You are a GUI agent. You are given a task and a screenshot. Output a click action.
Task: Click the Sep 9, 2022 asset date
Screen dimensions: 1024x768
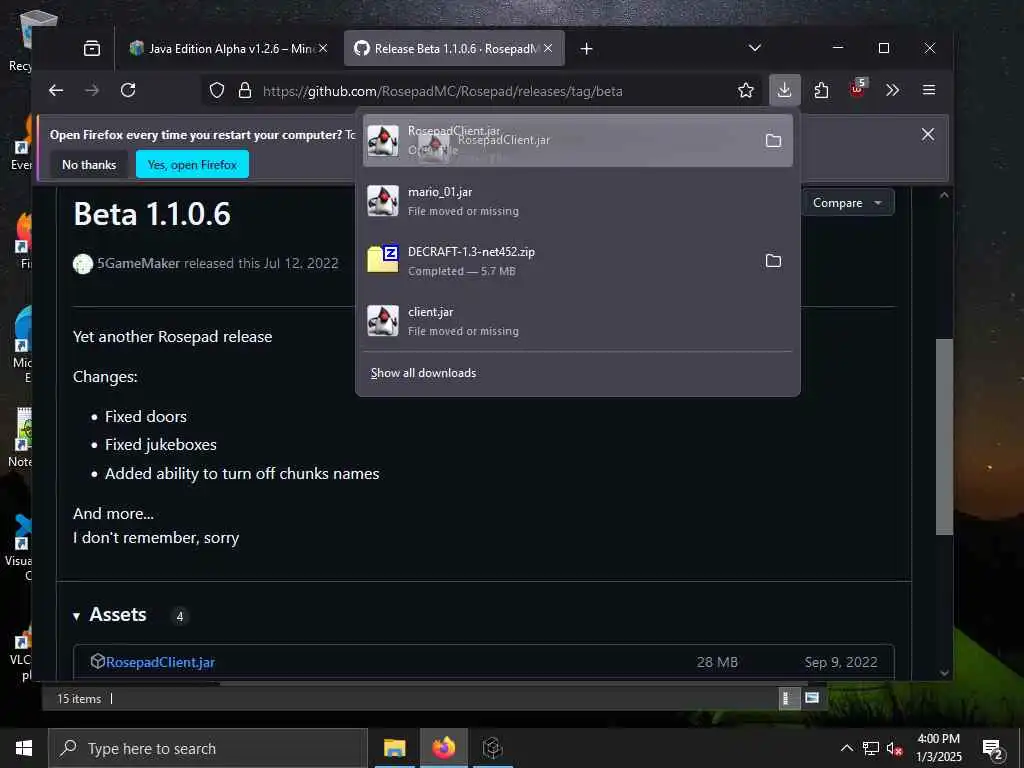(x=841, y=662)
